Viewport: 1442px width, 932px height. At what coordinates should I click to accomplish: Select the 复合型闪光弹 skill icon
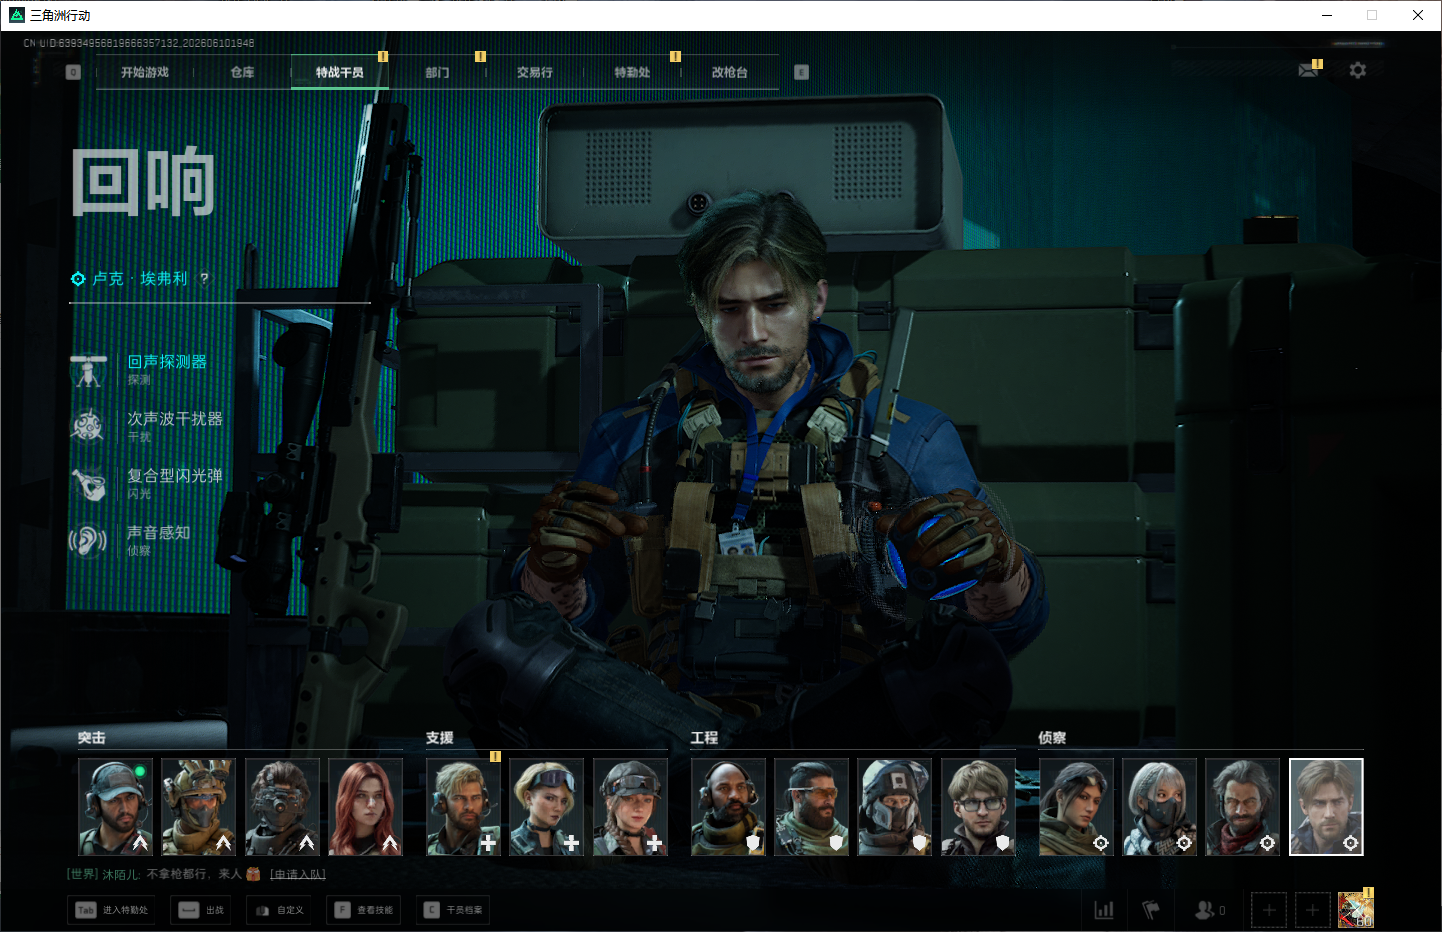pyautogui.click(x=89, y=484)
